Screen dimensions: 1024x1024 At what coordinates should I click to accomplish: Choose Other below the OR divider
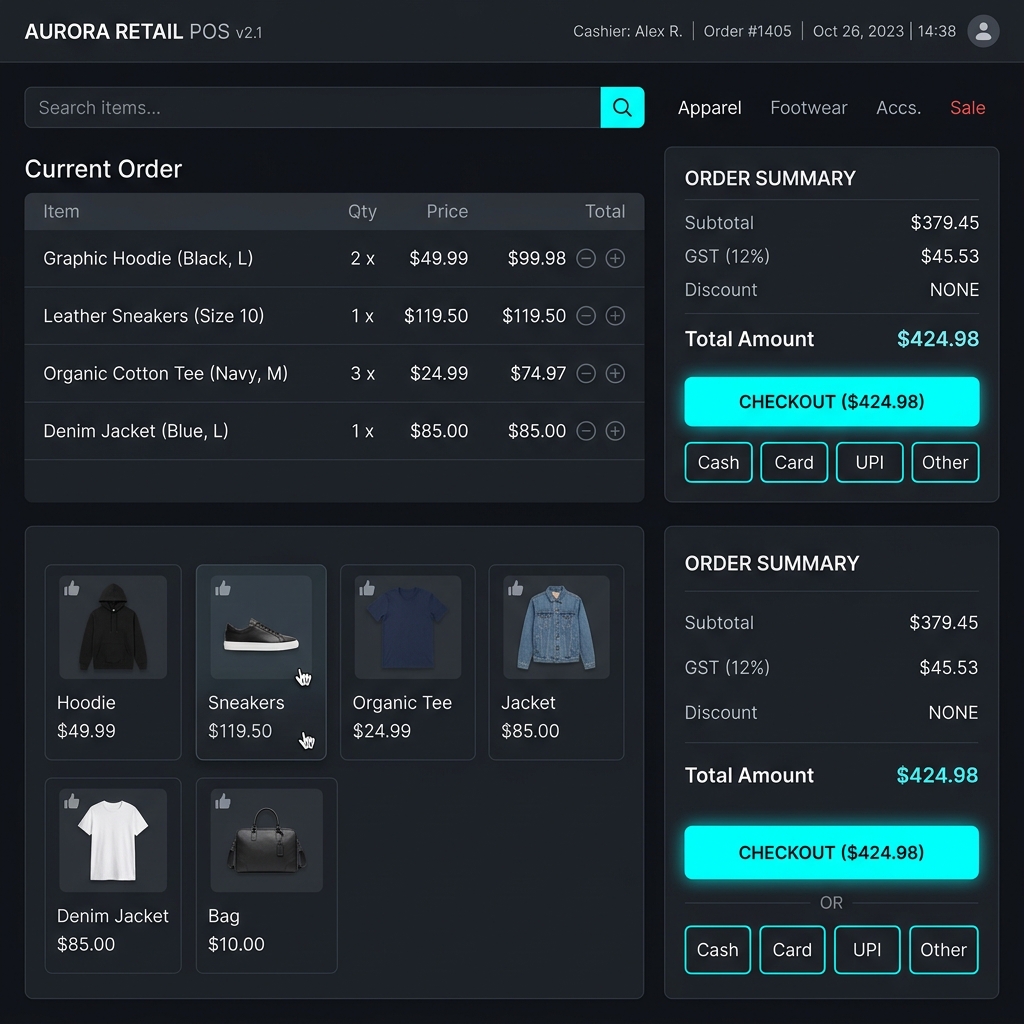point(944,950)
